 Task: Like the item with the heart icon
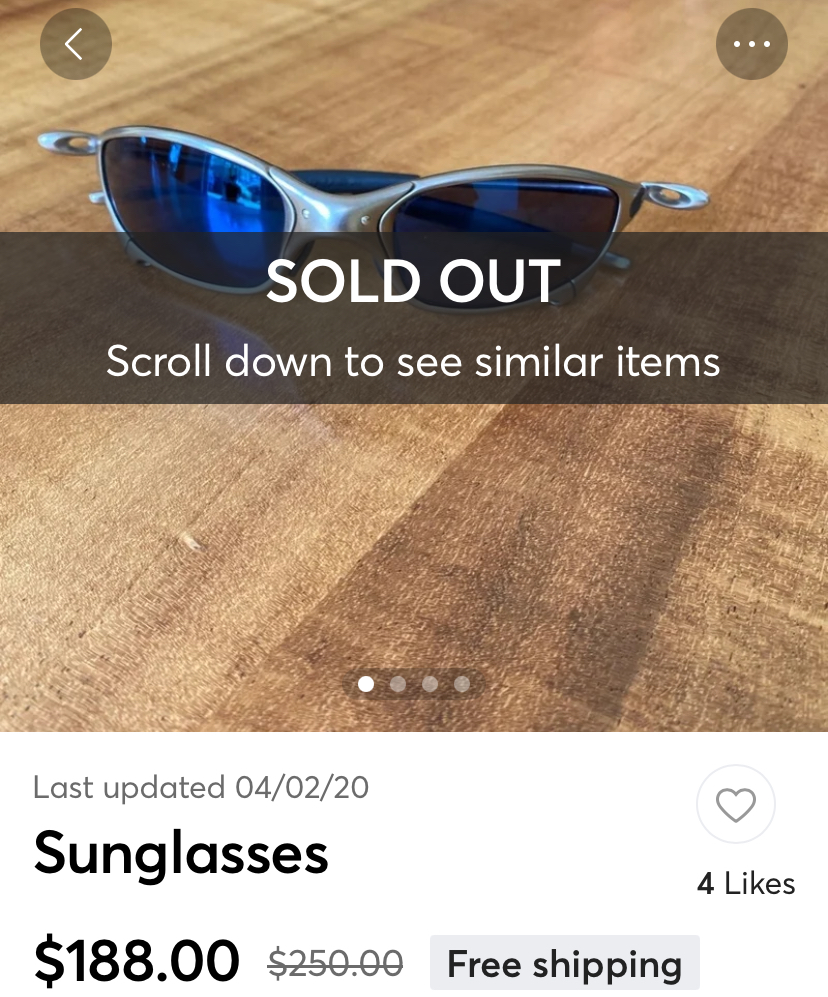(736, 805)
